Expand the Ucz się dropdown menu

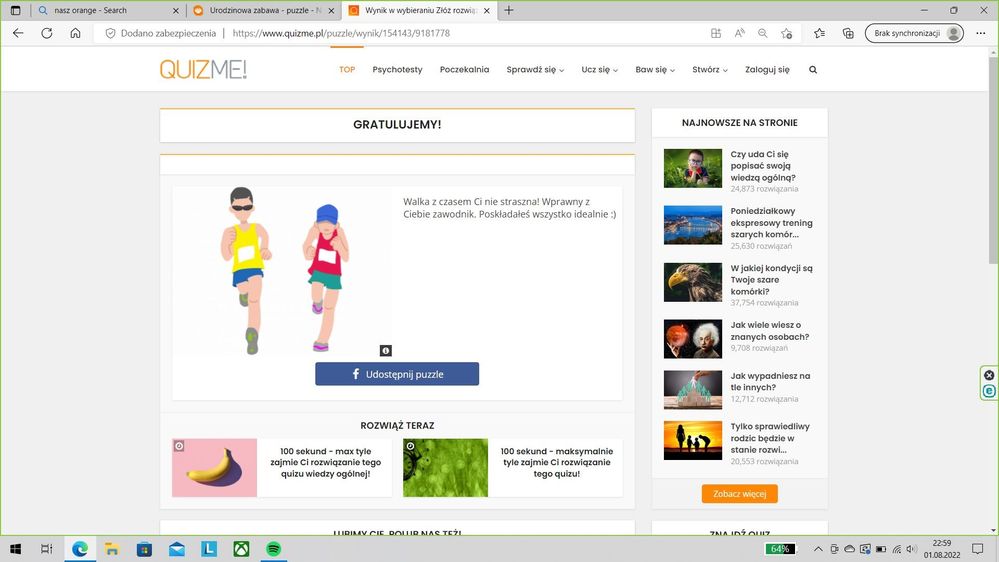coord(599,70)
